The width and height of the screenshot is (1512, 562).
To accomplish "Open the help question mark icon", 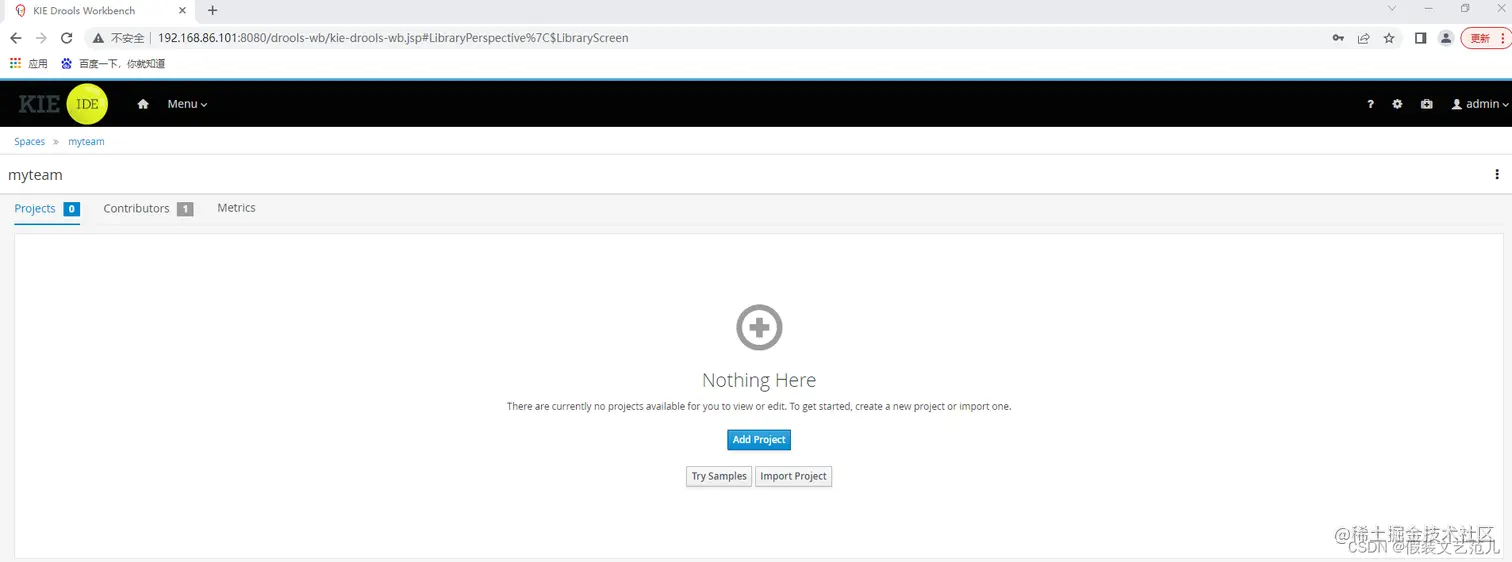I will [x=1370, y=104].
